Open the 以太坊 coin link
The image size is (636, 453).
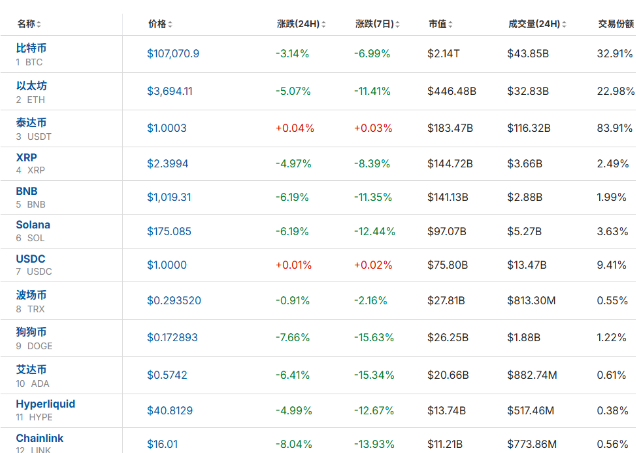(x=31, y=86)
